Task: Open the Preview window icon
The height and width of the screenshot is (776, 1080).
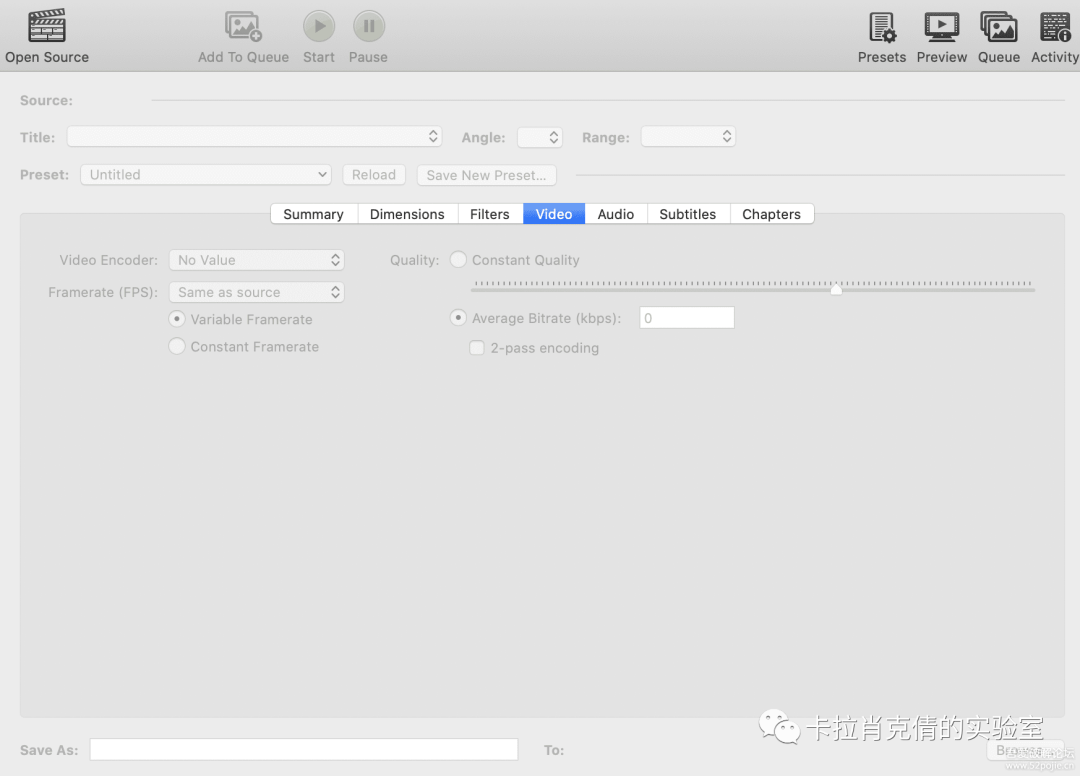Action: (941, 25)
